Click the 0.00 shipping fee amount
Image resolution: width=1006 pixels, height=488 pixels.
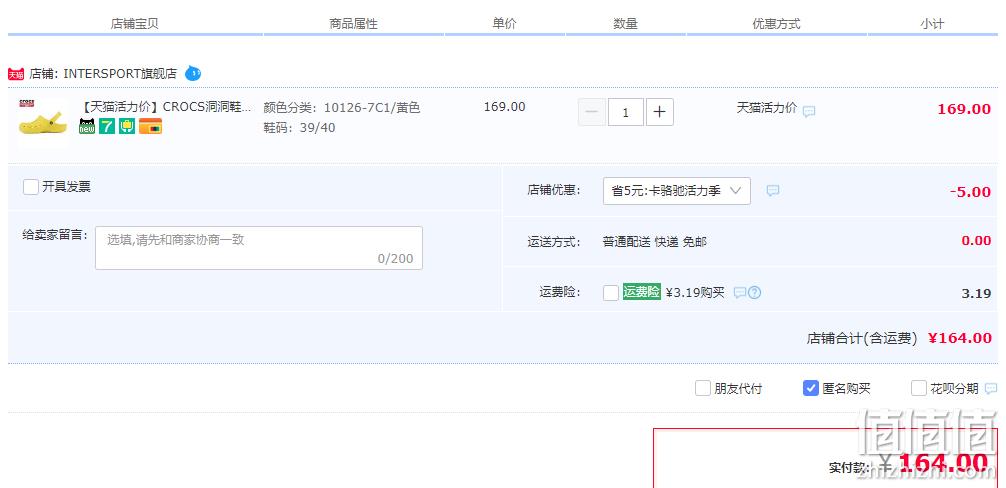click(x=976, y=240)
